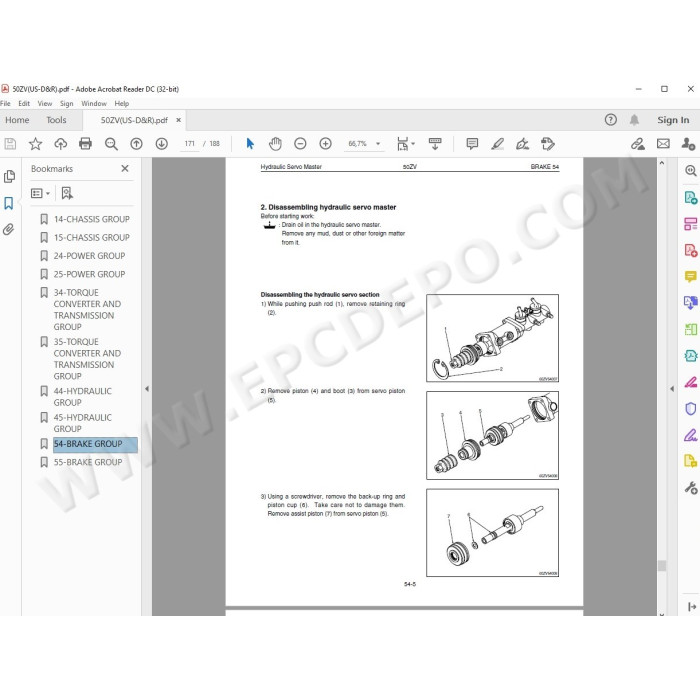Image resolution: width=700 pixels, height=700 pixels.
Task: Switch to the Tools tab
Action: pyautogui.click(x=56, y=120)
